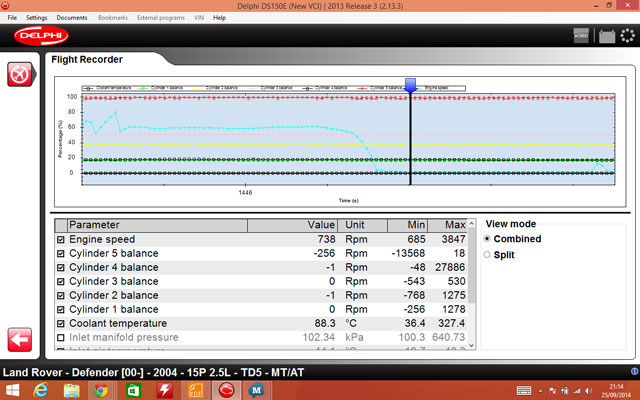Click the Max value 27886
This screenshot has height=400, width=640.
(x=450, y=267)
